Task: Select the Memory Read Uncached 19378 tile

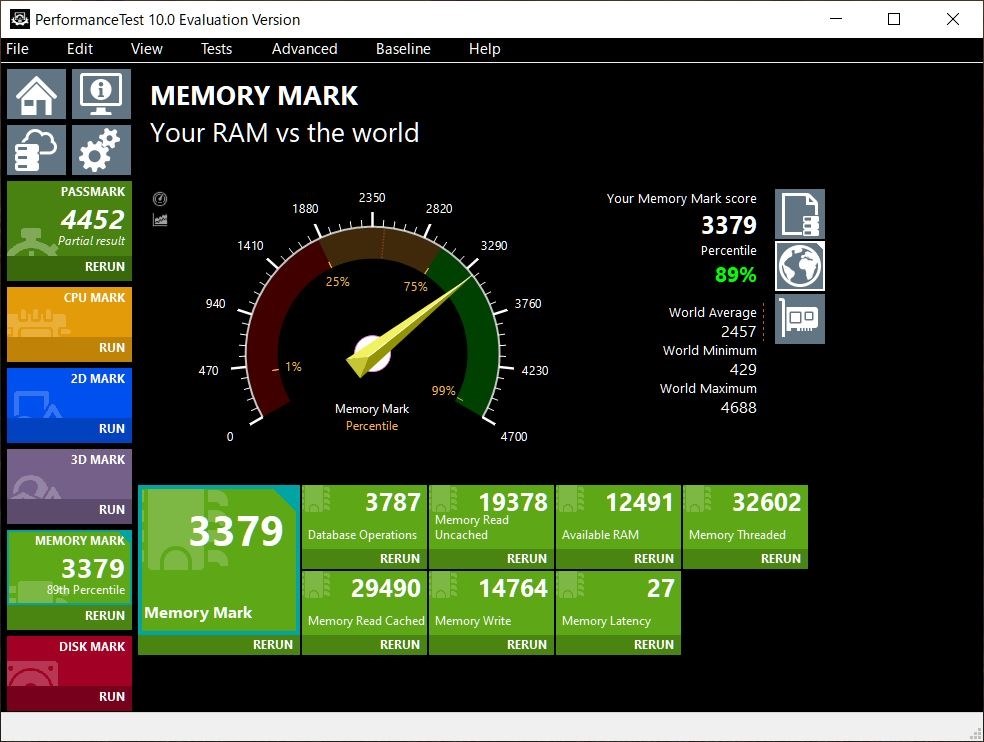Action: click(491, 517)
